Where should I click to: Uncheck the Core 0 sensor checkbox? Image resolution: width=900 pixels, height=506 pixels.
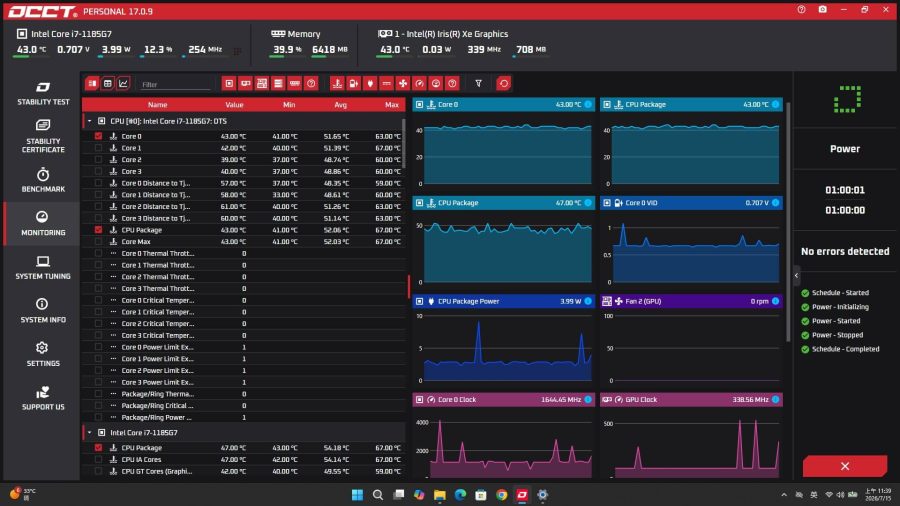(98, 136)
